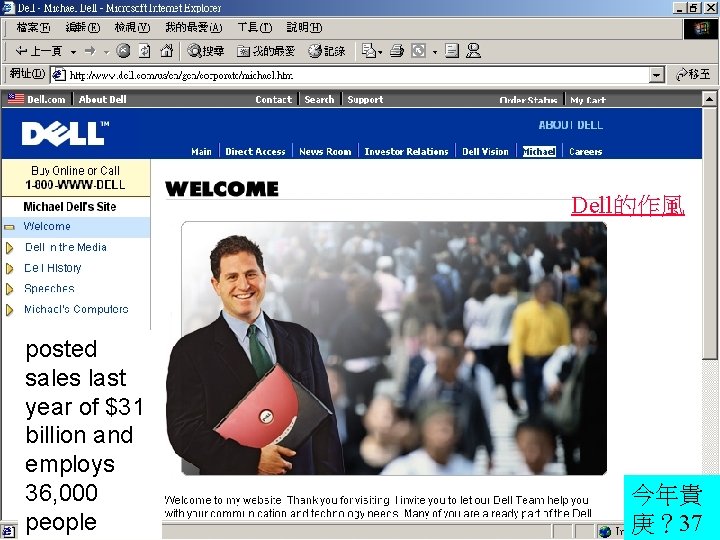Select the highlighted Michael tab
Screen dimensions: 720x540
539,152
